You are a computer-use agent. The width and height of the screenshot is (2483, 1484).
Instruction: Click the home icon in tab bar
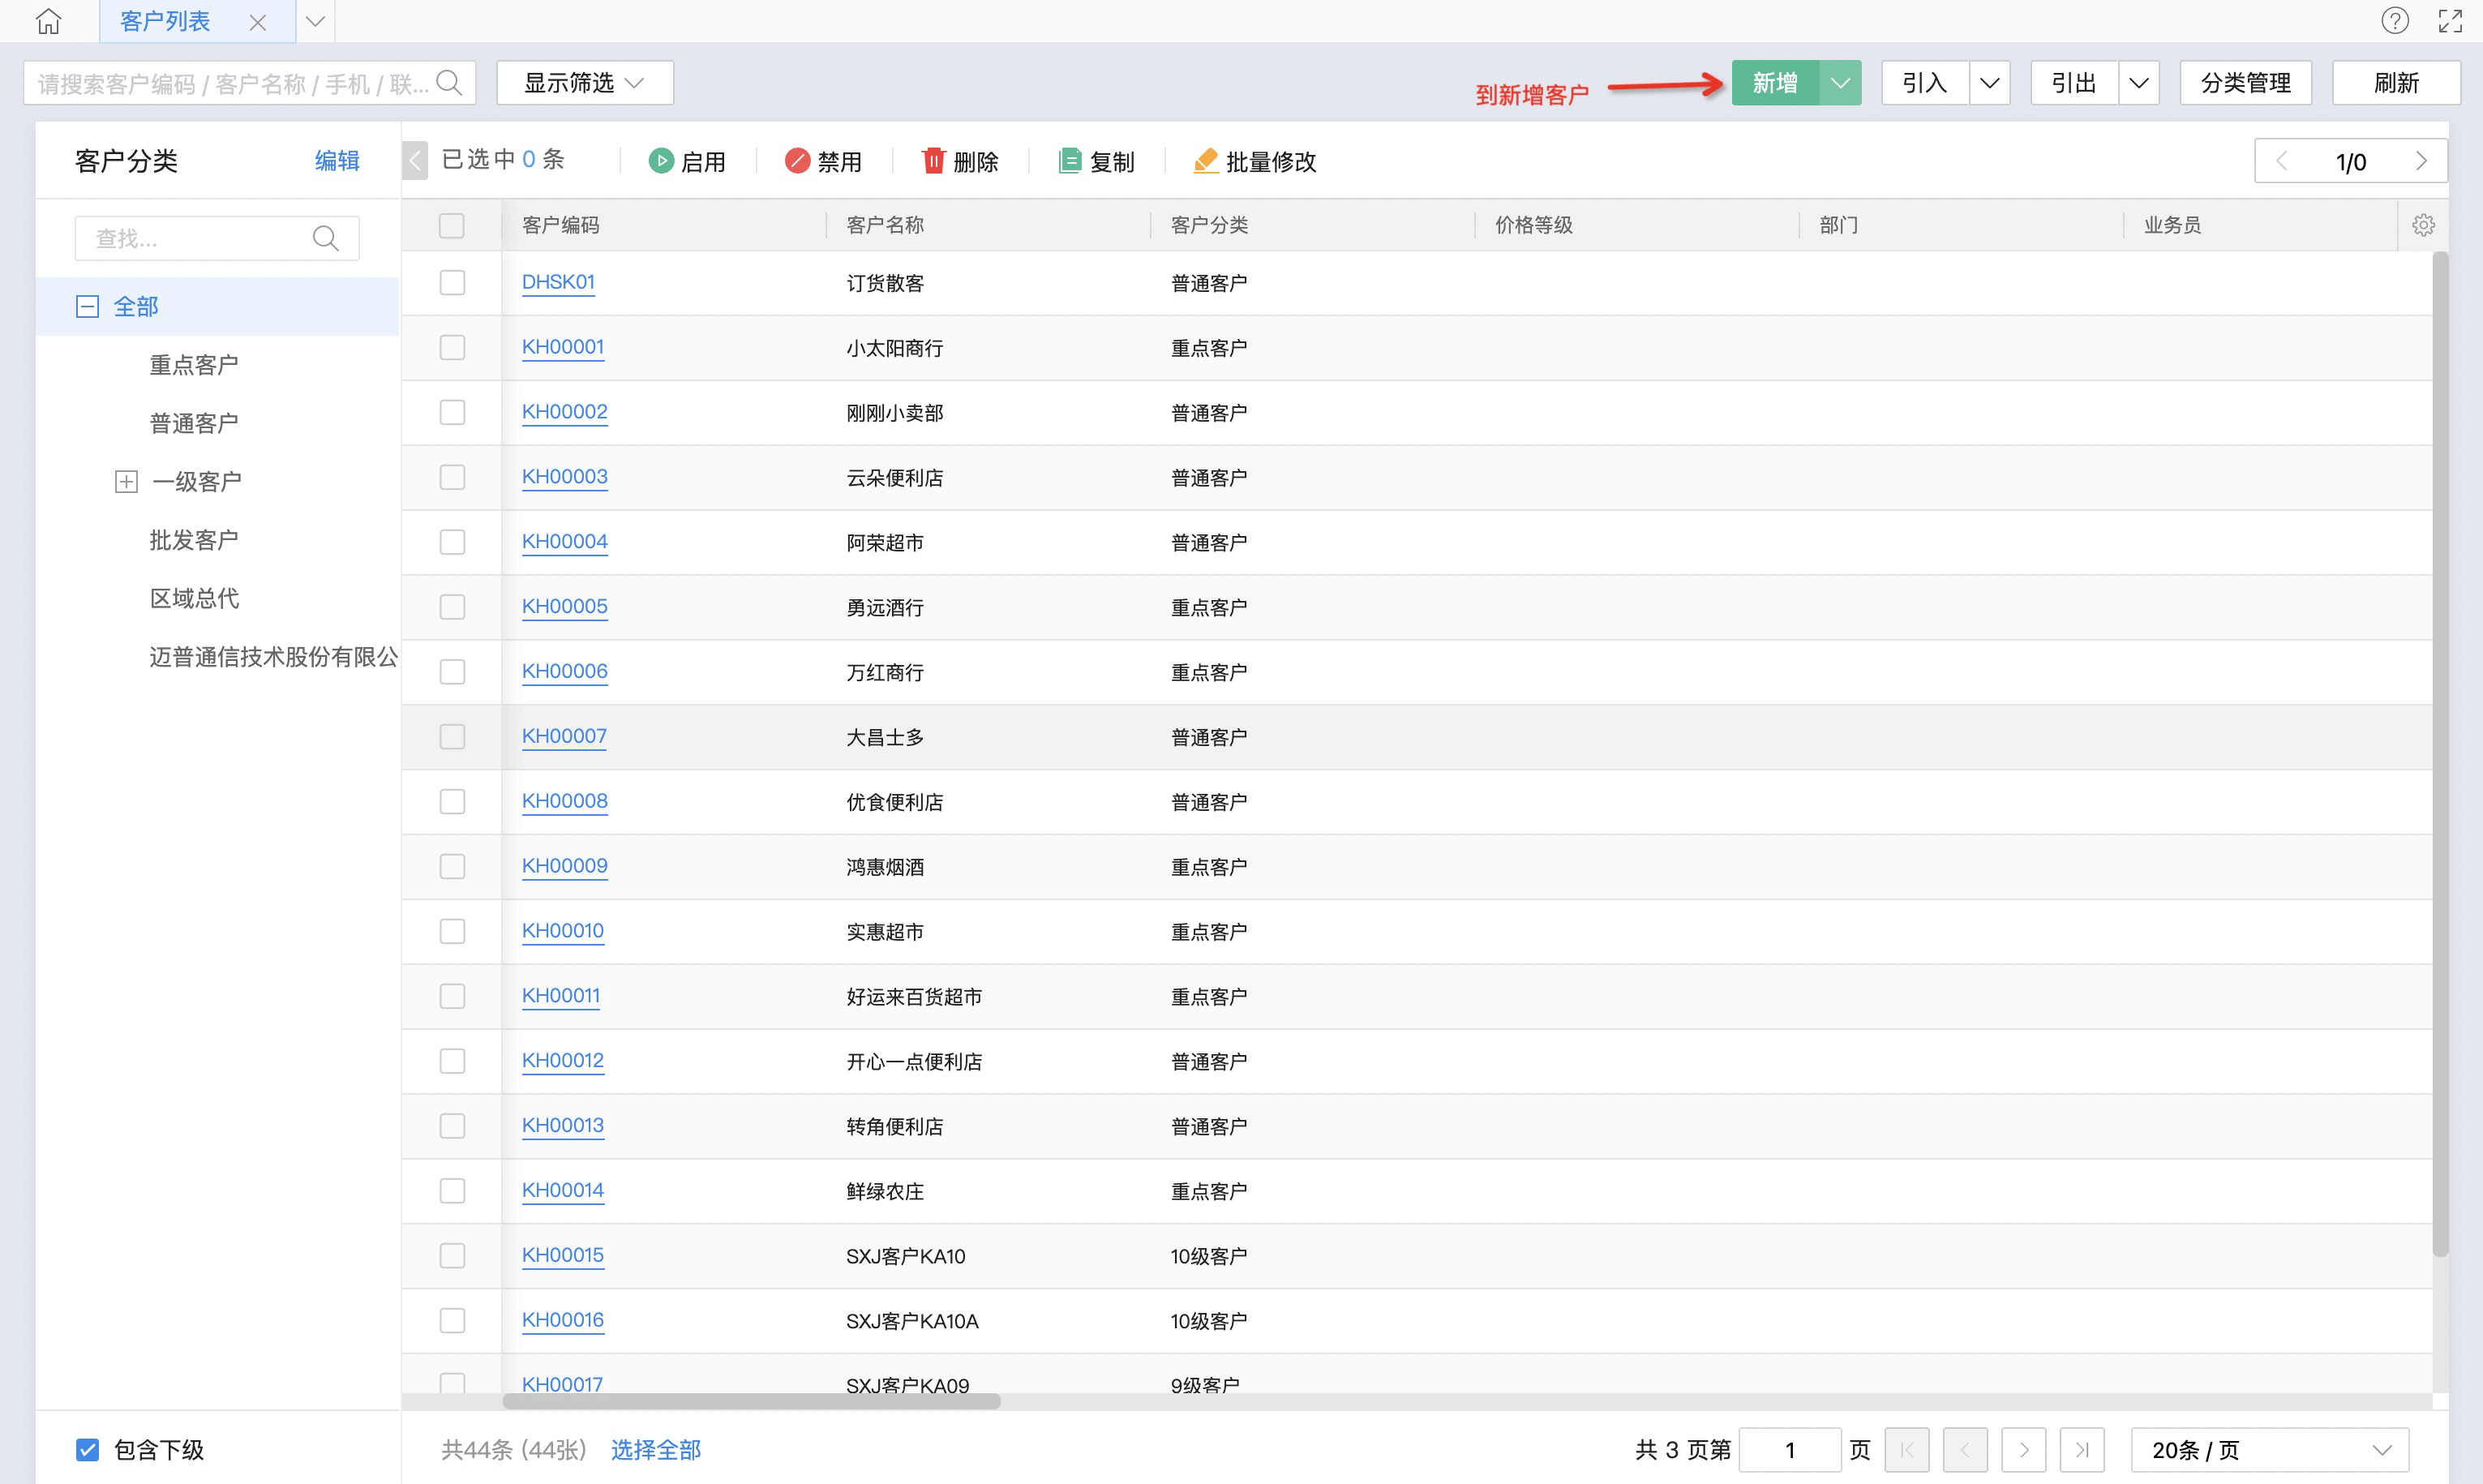tap(48, 21)
